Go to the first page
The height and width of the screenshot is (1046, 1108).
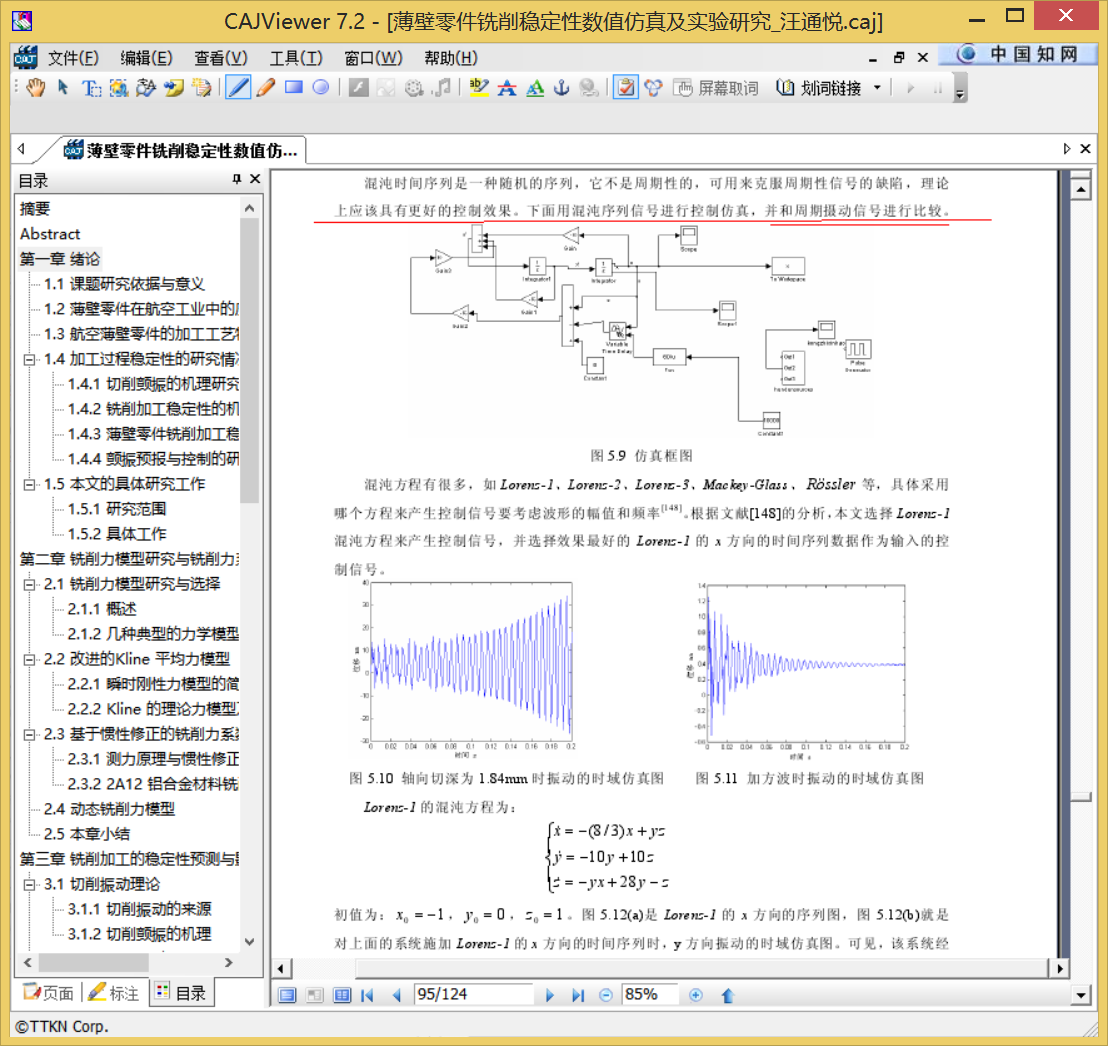367,995
